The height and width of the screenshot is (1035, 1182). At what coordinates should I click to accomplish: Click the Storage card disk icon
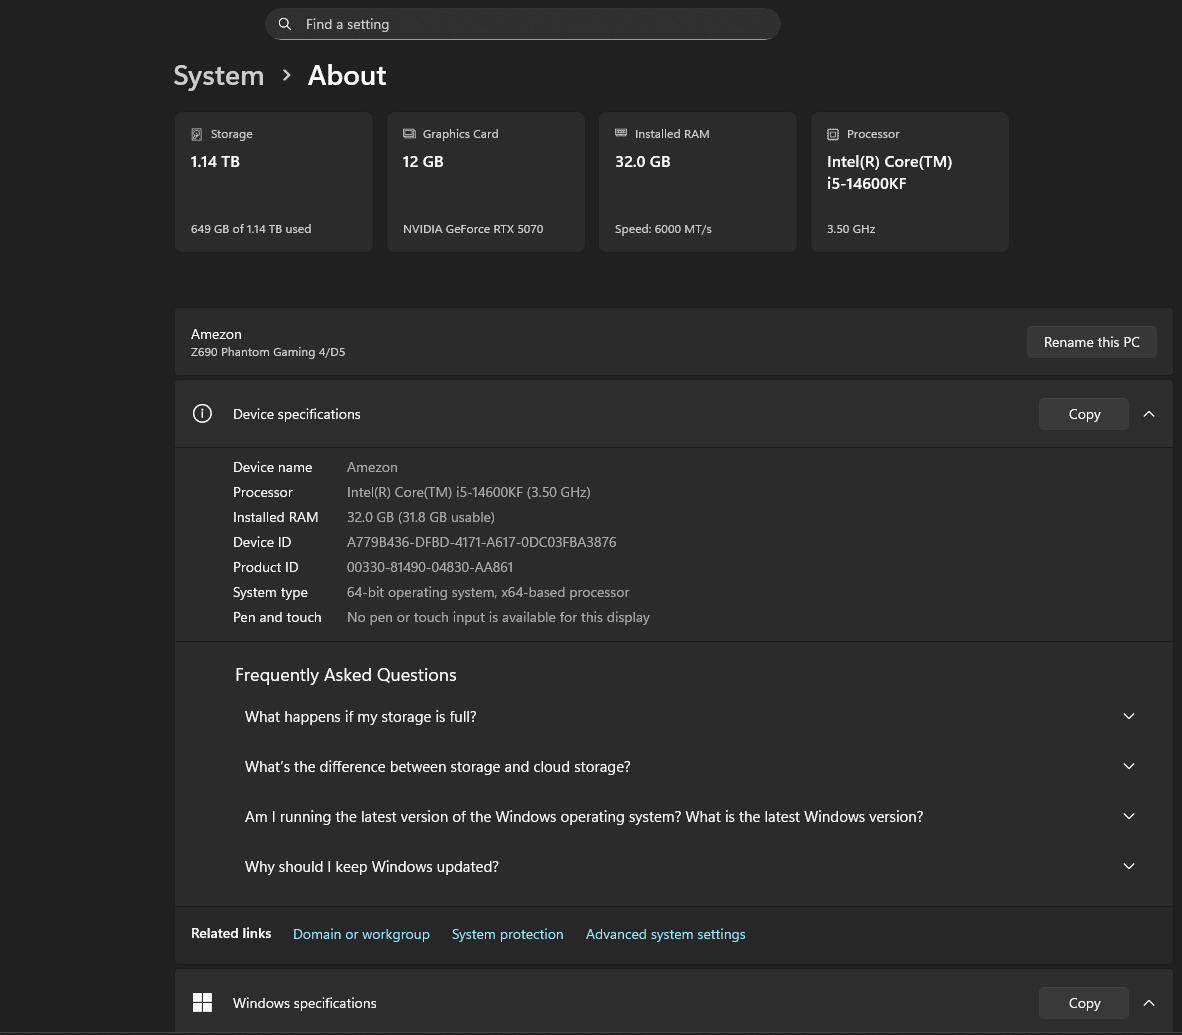(x=197, y=134)
